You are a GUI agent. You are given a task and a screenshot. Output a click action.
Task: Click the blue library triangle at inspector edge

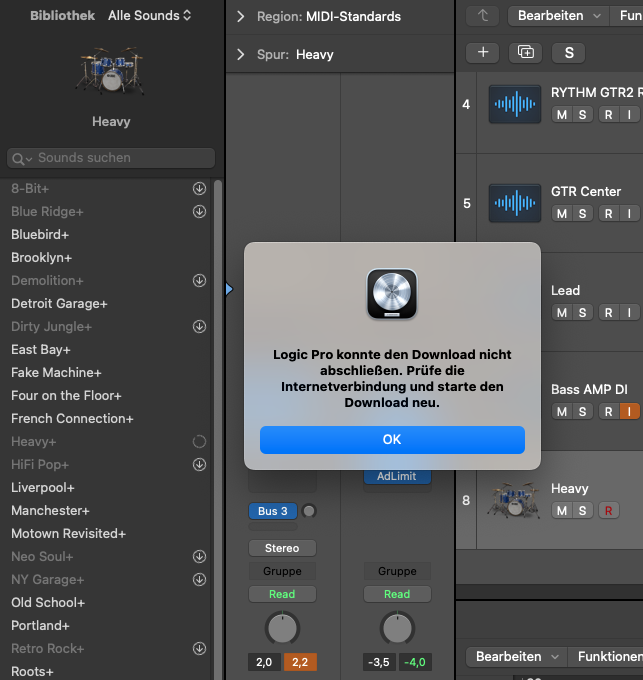(x=229, y=289)
